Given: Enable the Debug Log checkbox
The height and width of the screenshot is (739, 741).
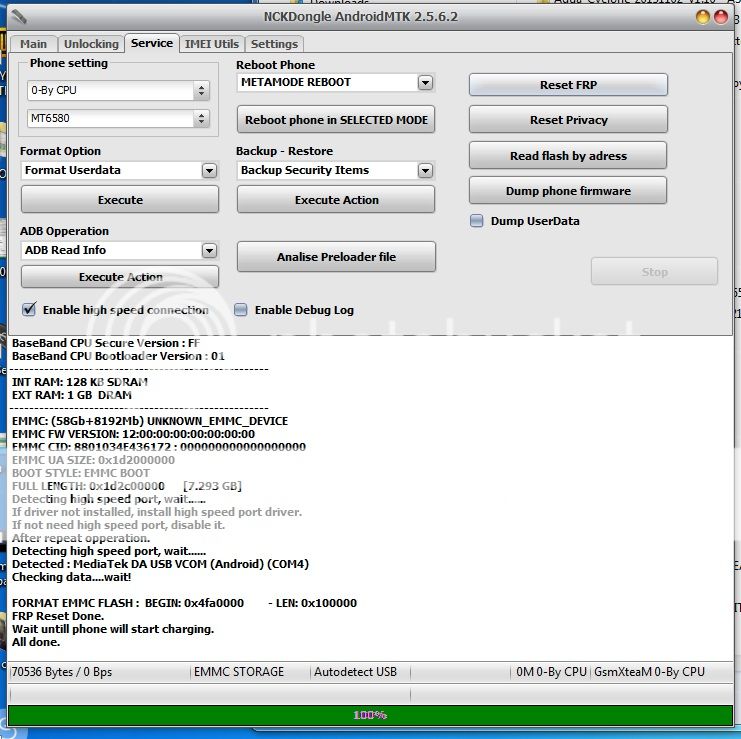Looking at the screenshot, I should 241,310.
